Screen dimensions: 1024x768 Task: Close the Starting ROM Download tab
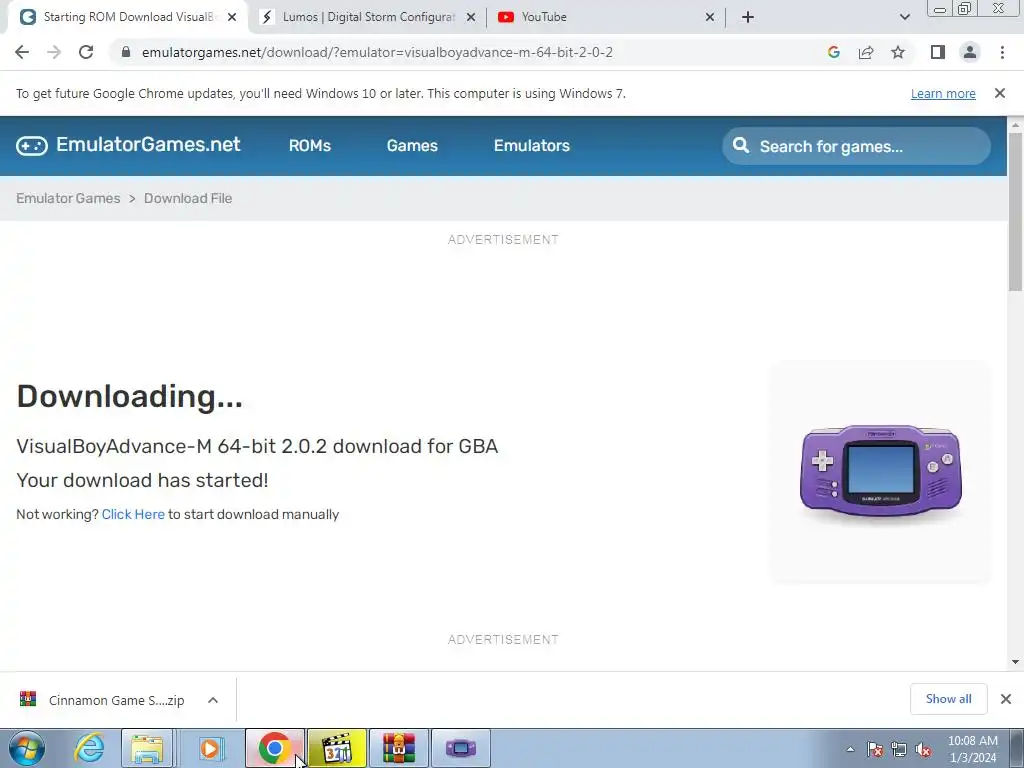tap(232, 17)
